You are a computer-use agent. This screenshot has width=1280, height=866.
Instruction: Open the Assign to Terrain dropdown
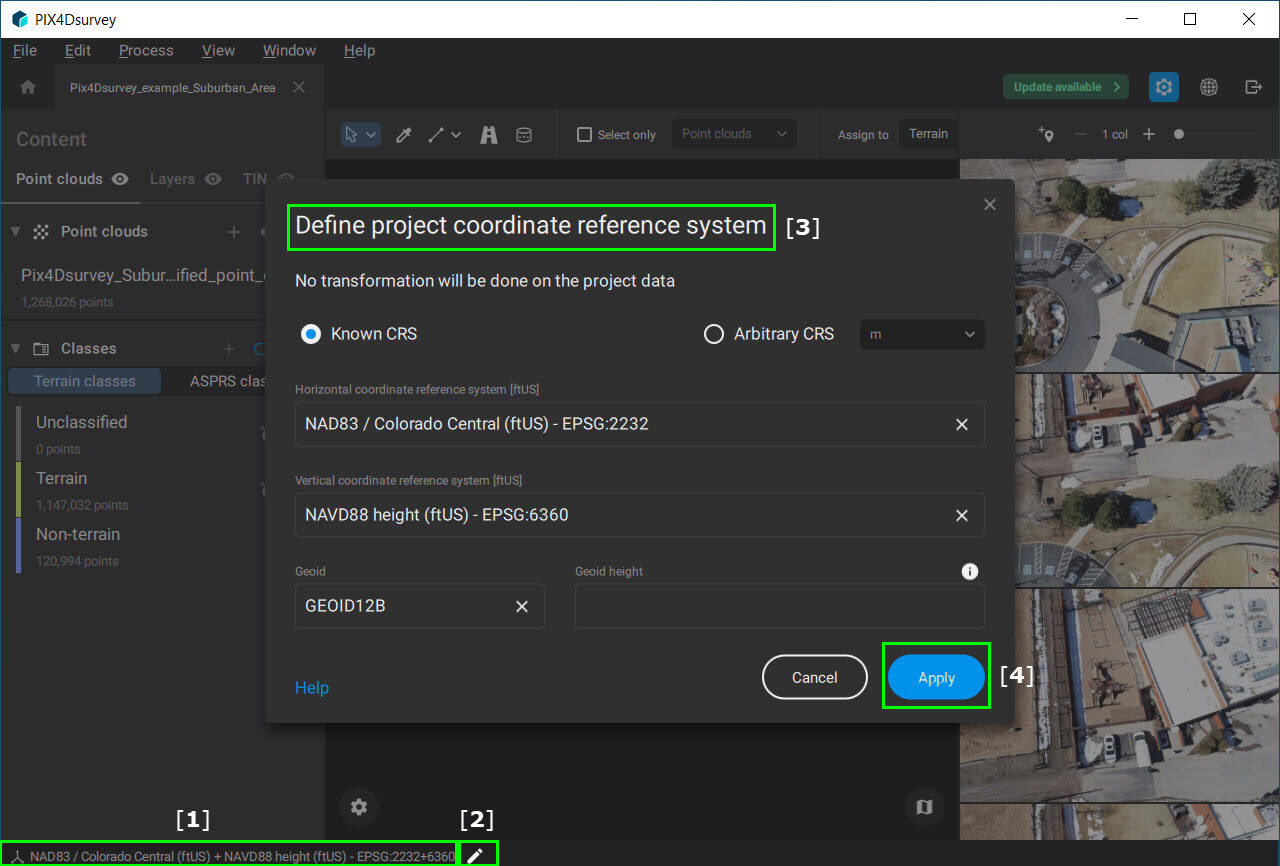[928, 134]
